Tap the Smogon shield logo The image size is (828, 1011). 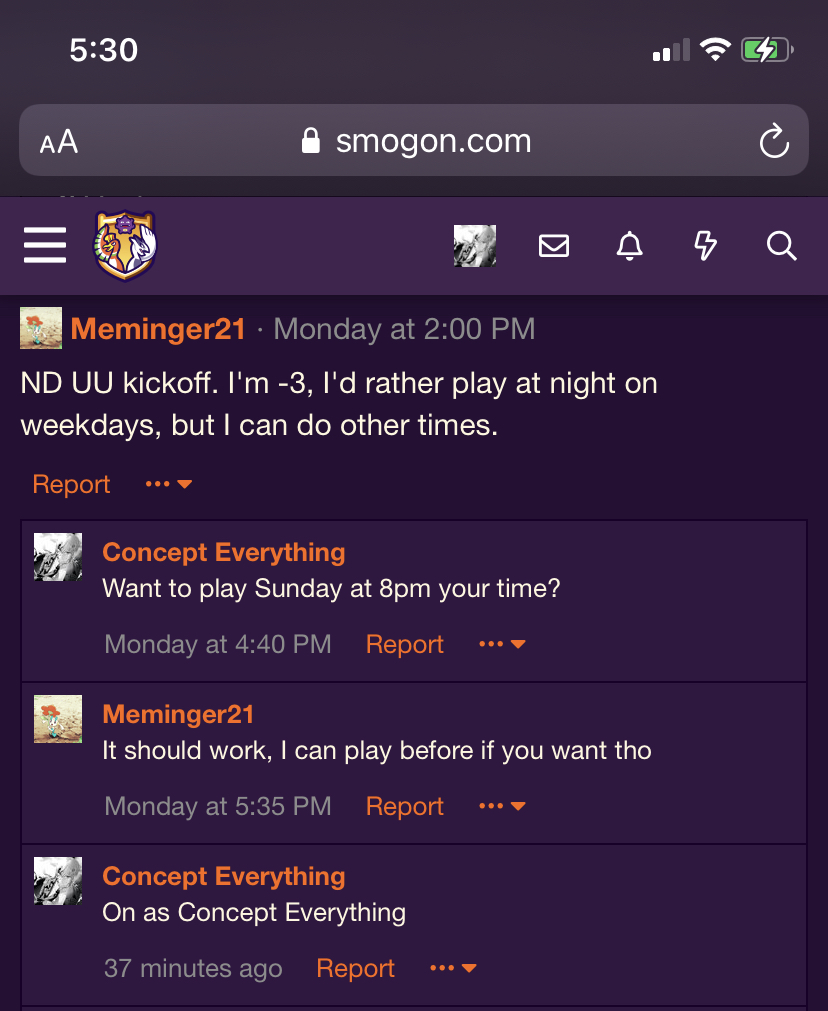click(x=125, y=245)
